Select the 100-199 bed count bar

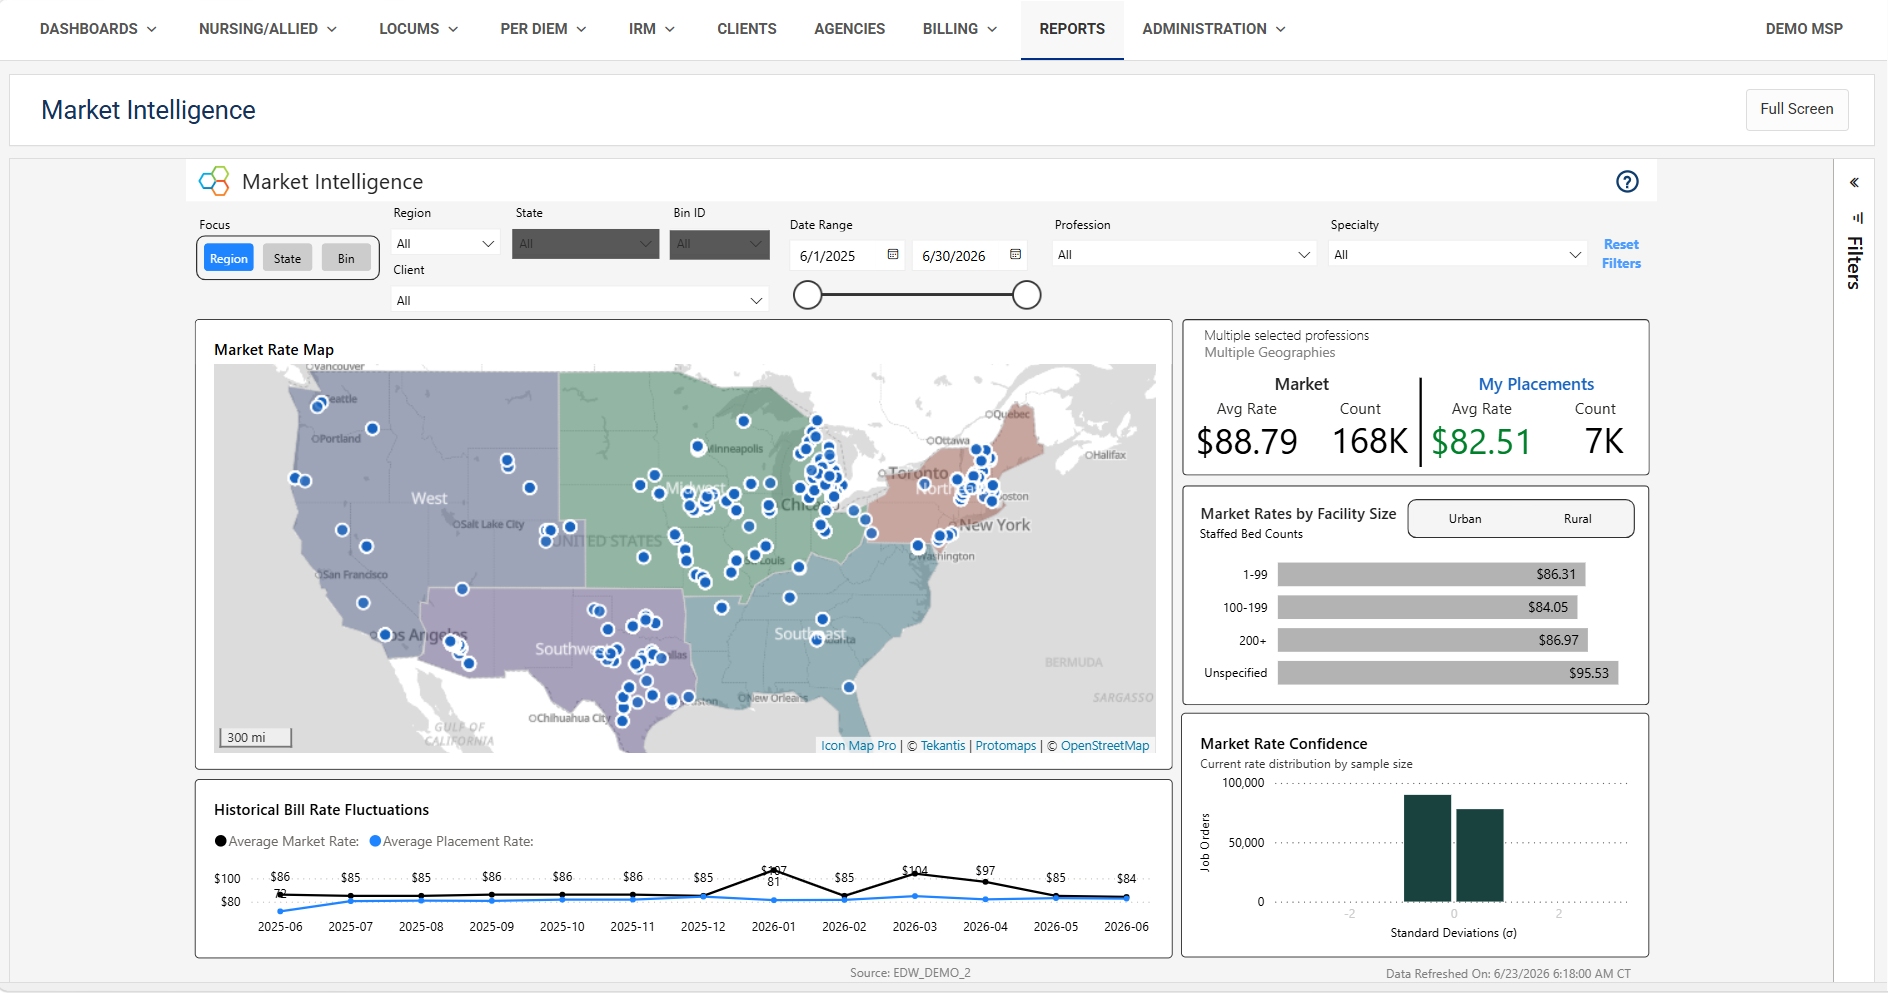click(1428, 607)
